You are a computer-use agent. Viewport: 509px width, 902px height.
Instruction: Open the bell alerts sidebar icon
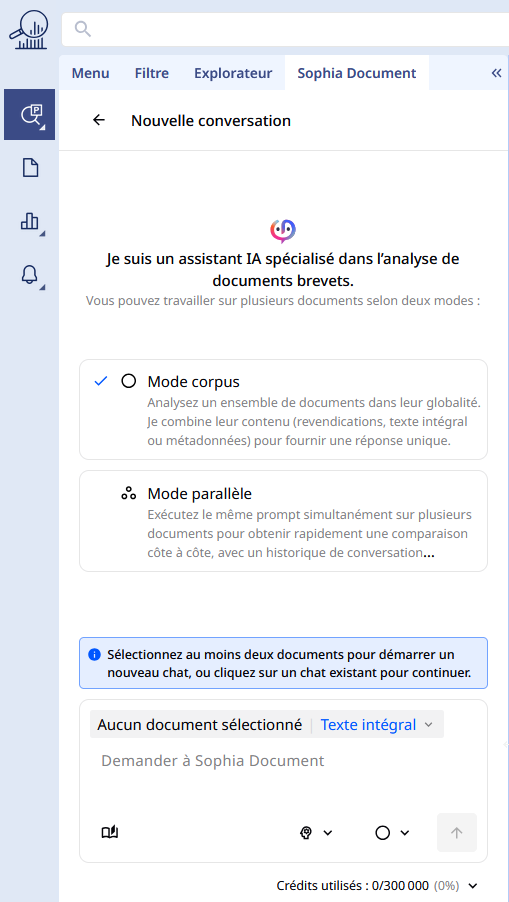click(x=30, y=274)
